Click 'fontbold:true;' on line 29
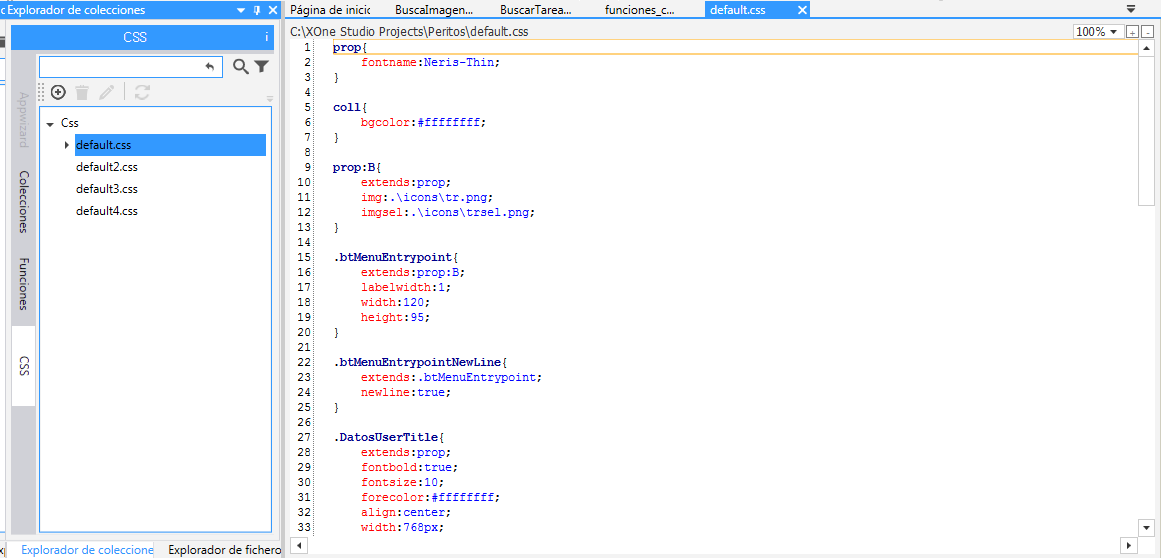The width and height of the screenshot is (1161, 558). [409, 467]
